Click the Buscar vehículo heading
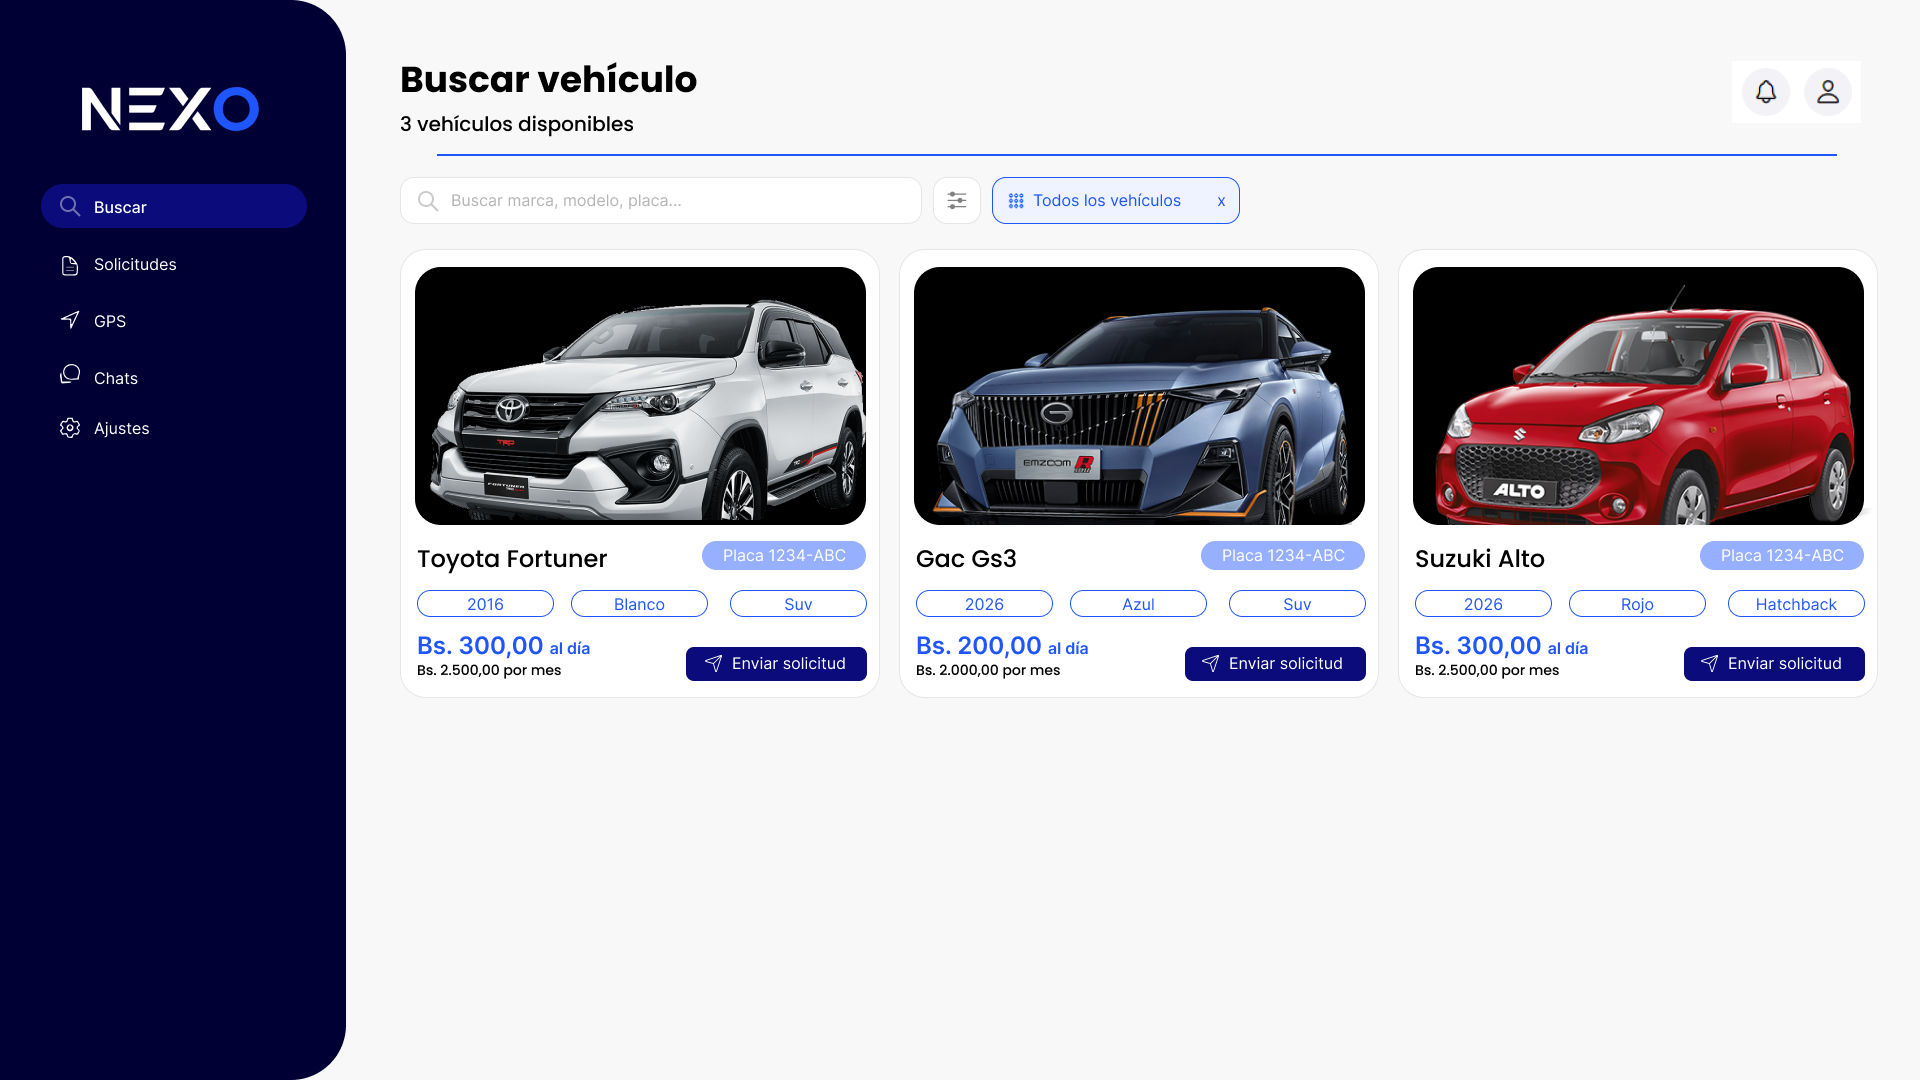 [x=548, y=79]
